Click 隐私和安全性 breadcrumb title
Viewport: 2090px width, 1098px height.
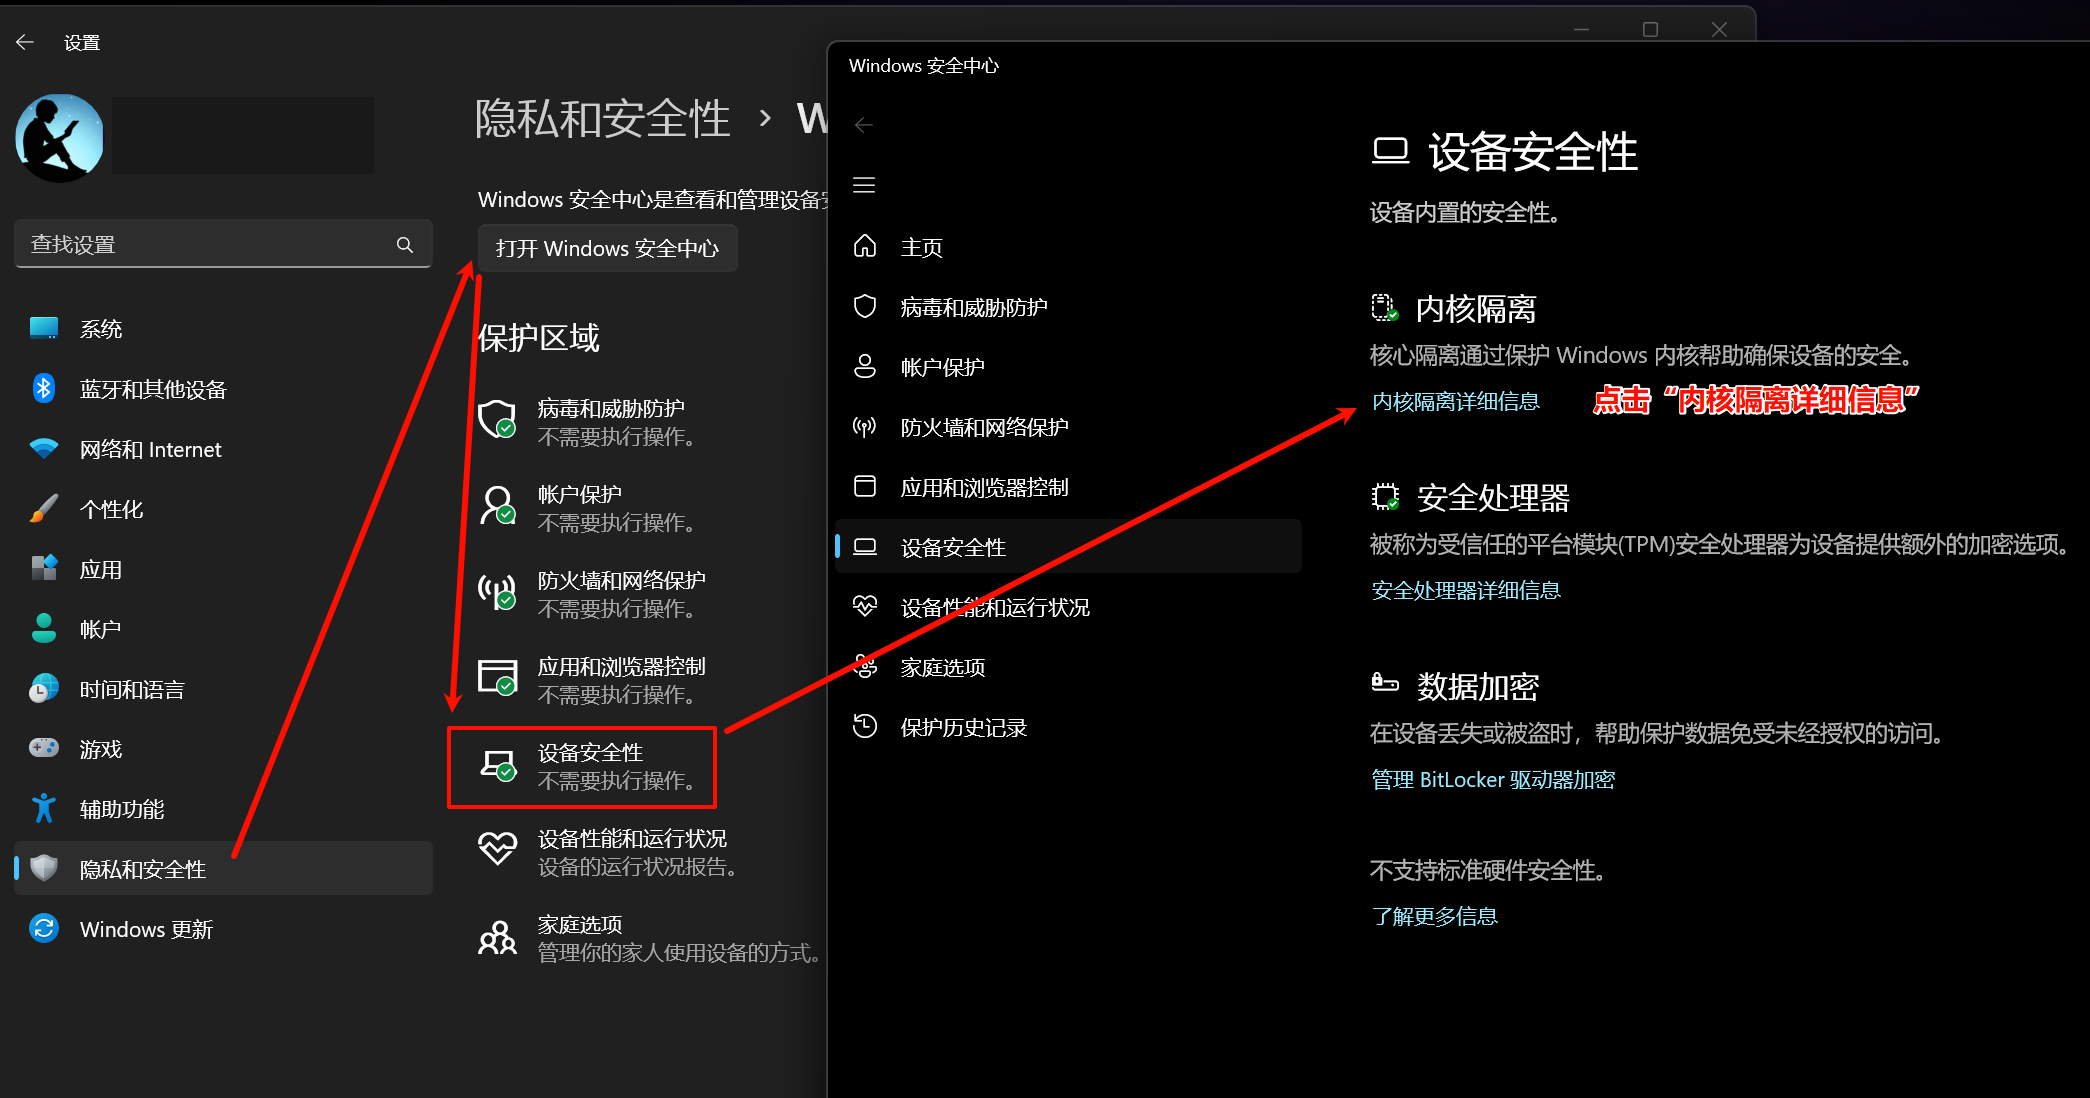point(602,119)
